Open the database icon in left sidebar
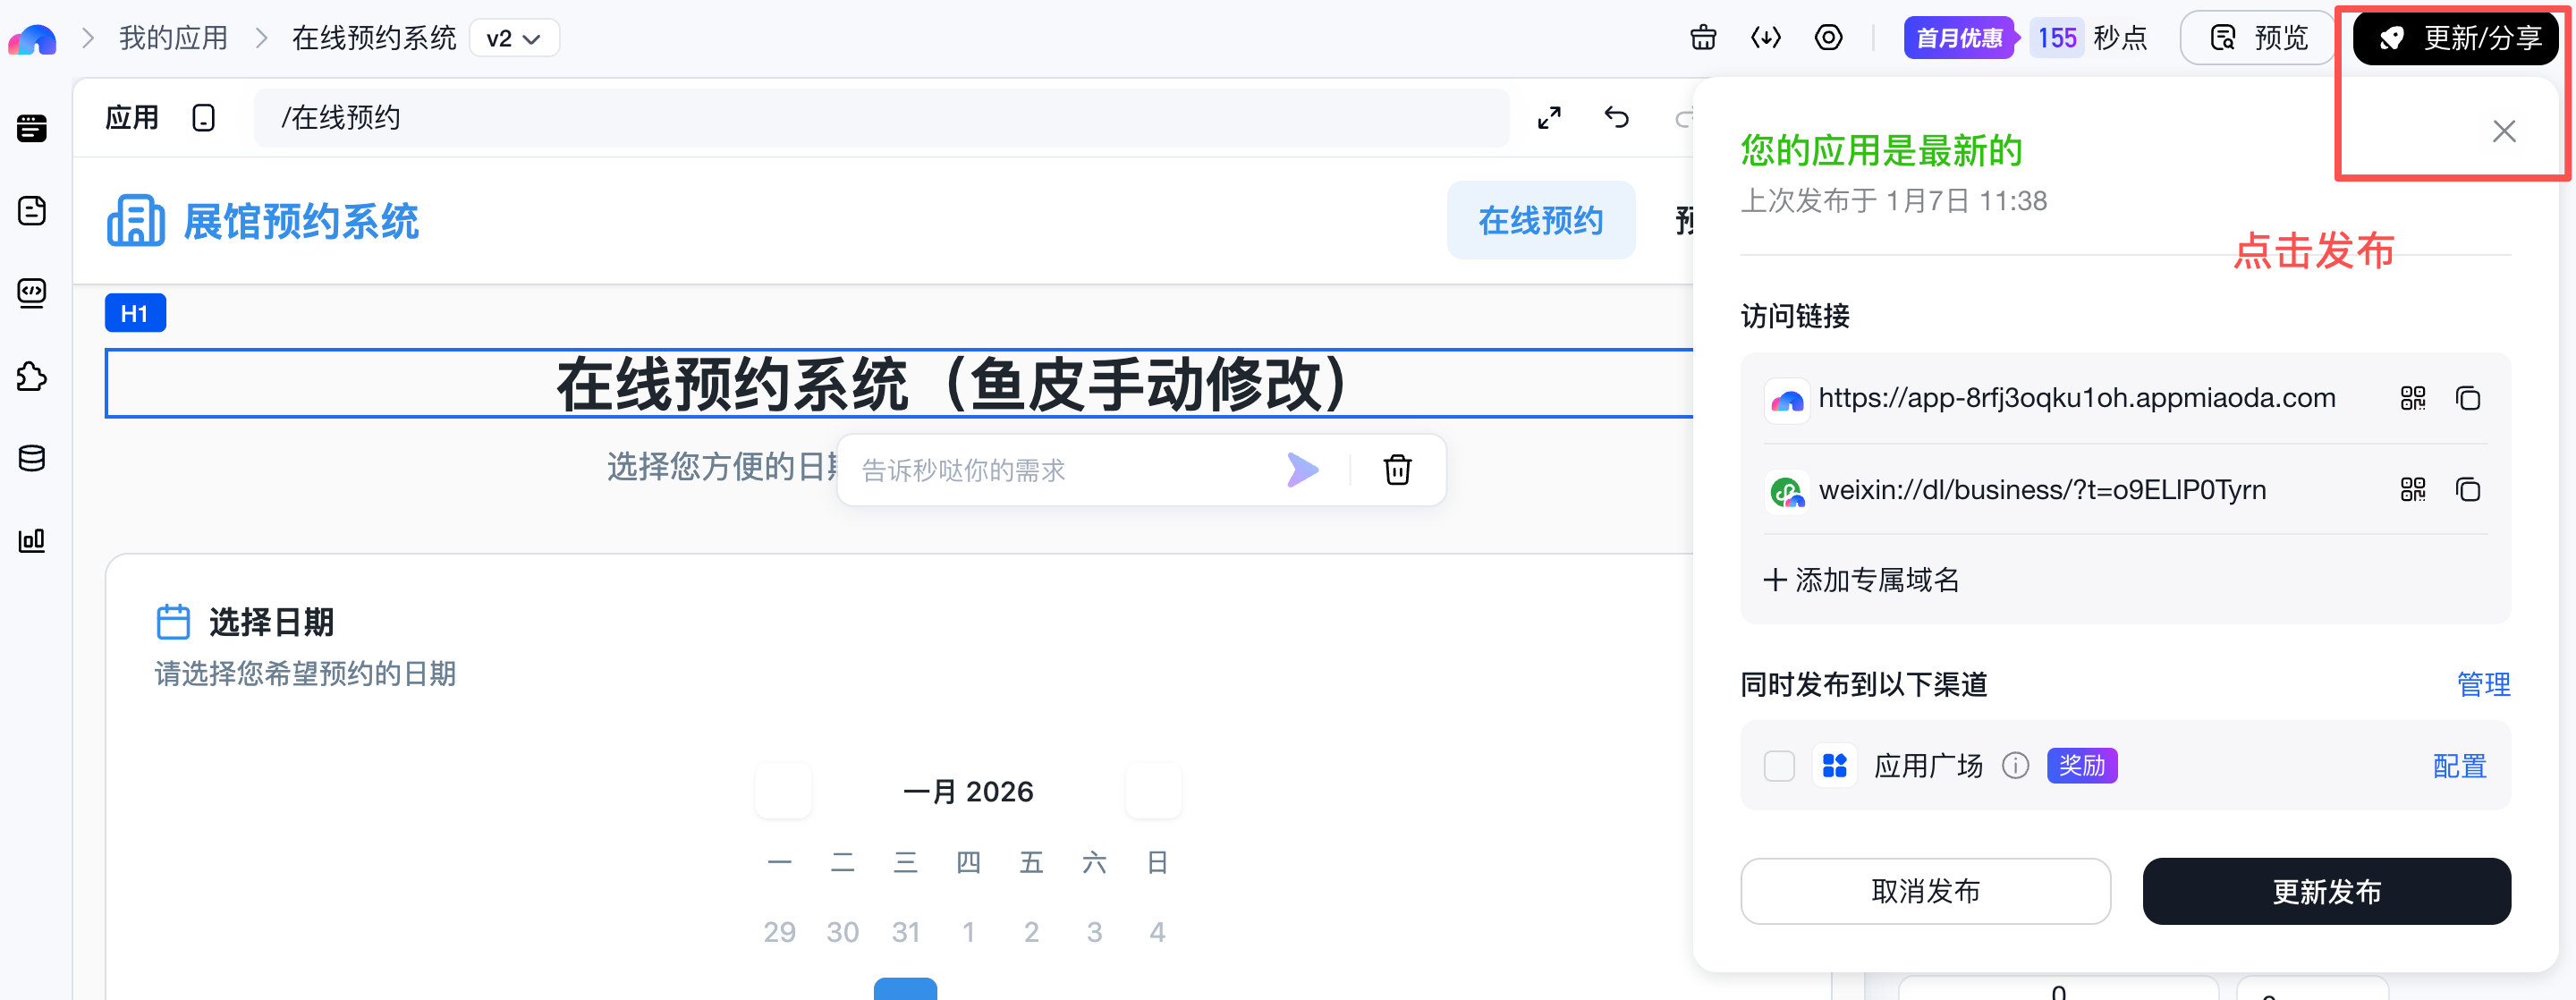Image resolution: width=2576 pixels, height=1000 pixels. [x=32, y=459]
